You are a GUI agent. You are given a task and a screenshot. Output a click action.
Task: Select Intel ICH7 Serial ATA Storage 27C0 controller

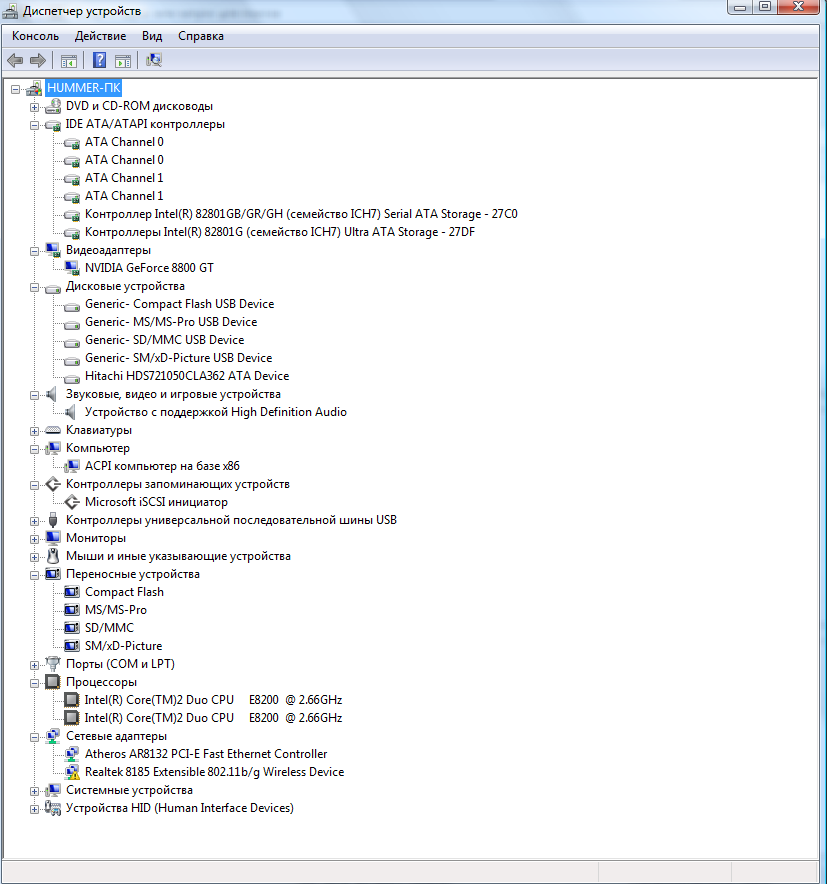click(301, 214)
